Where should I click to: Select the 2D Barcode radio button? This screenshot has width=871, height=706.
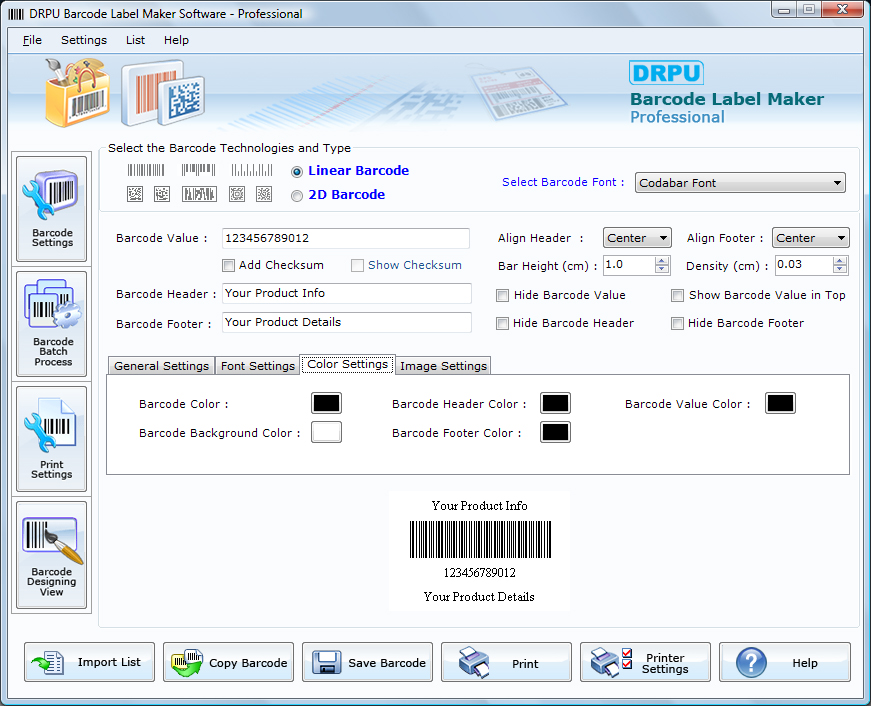296,194
